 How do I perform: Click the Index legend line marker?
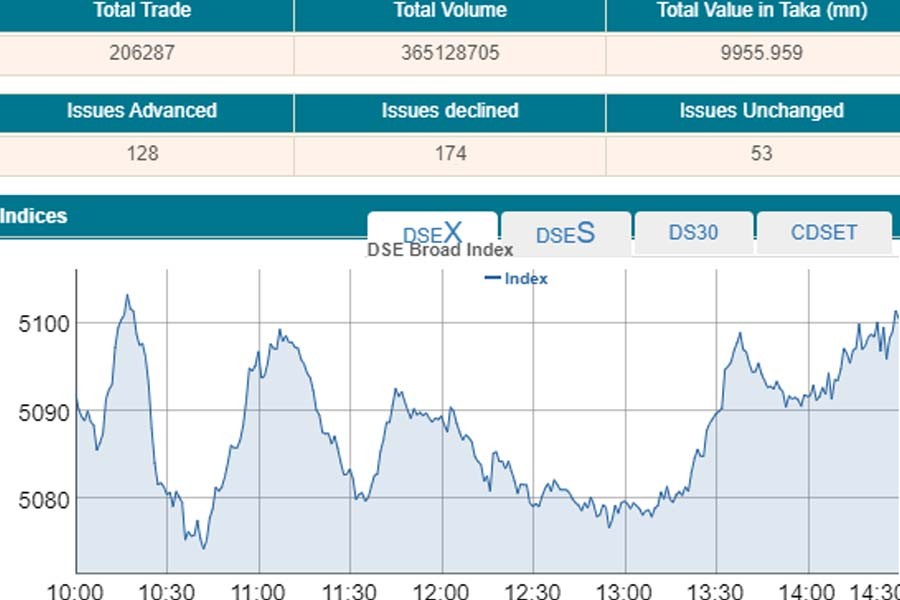click(492, 279)
